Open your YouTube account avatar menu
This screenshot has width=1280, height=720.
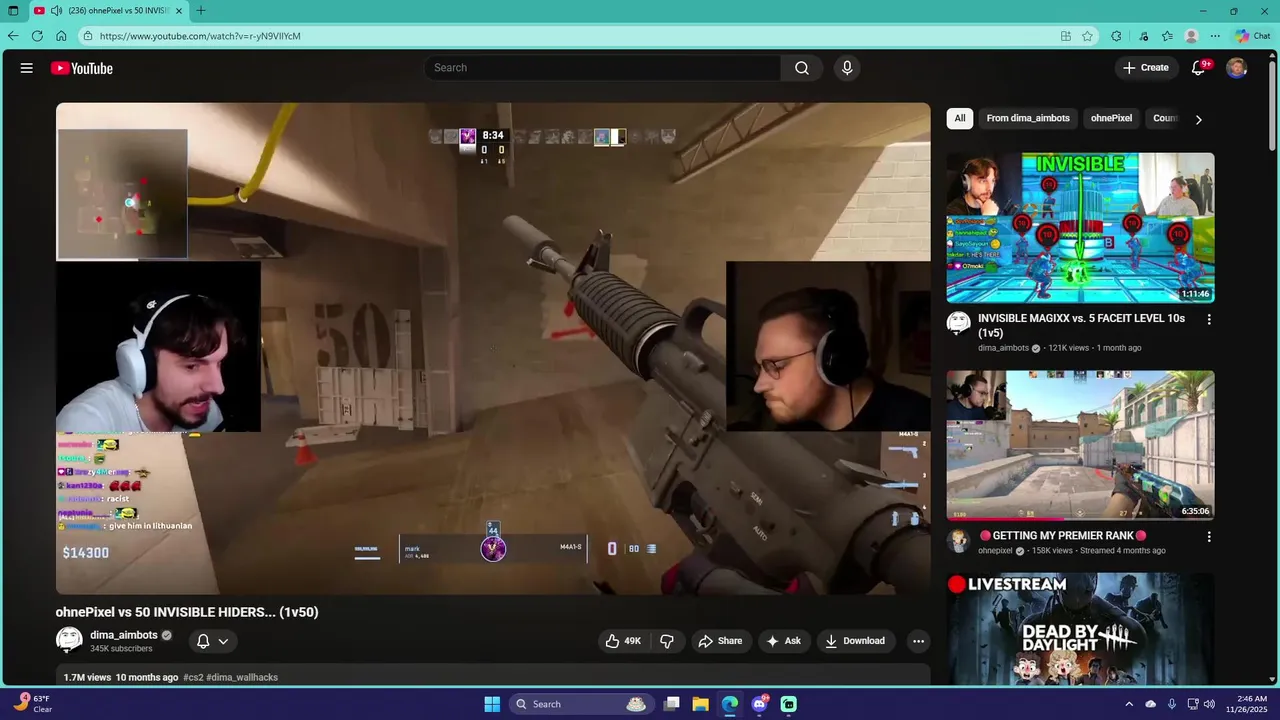point(1237,68)
